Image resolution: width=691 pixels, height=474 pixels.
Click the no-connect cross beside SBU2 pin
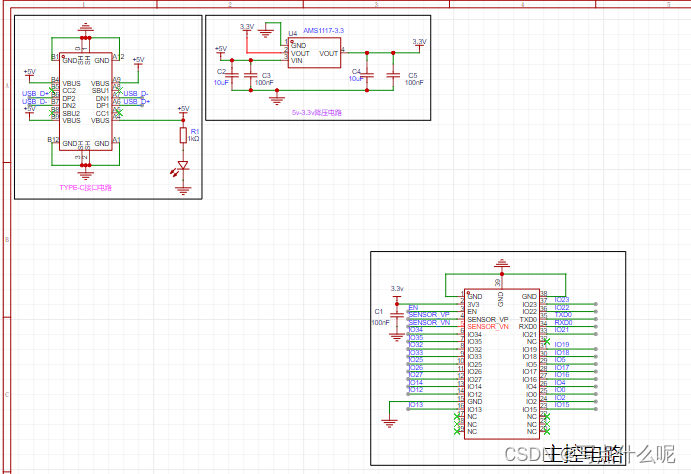point(52,113)
